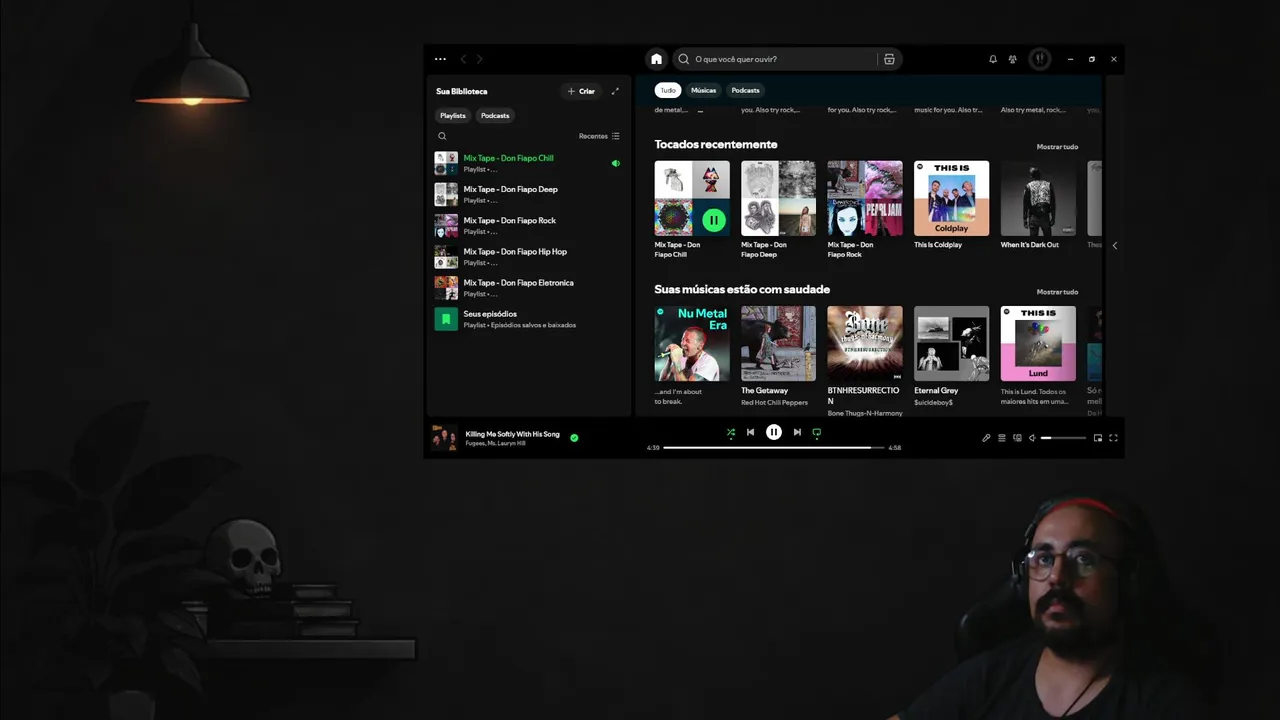Screen dimensions: 1280x720
Task: Pause via green button on Don Fiapo Chill card
Action: point(713,220)
